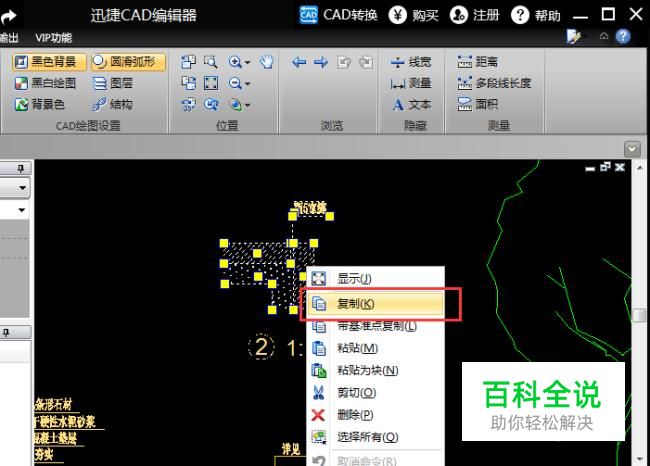The image size is (650, 466).
Task: Choose 粘贴(M) from the context menu
Action: pyautogui.click(x=376, y=348)
